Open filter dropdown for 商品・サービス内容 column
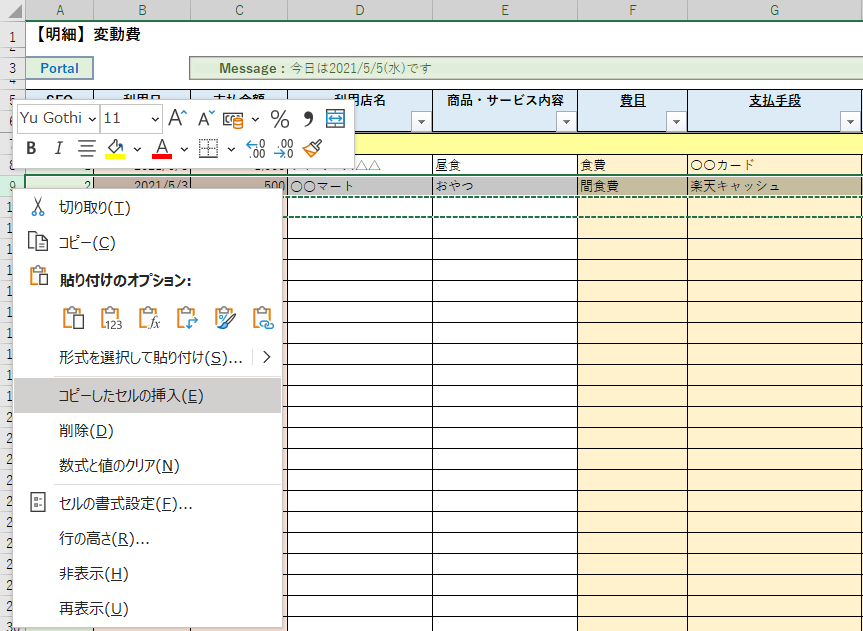Screen dimensions: 863x631 coord(566,121)
